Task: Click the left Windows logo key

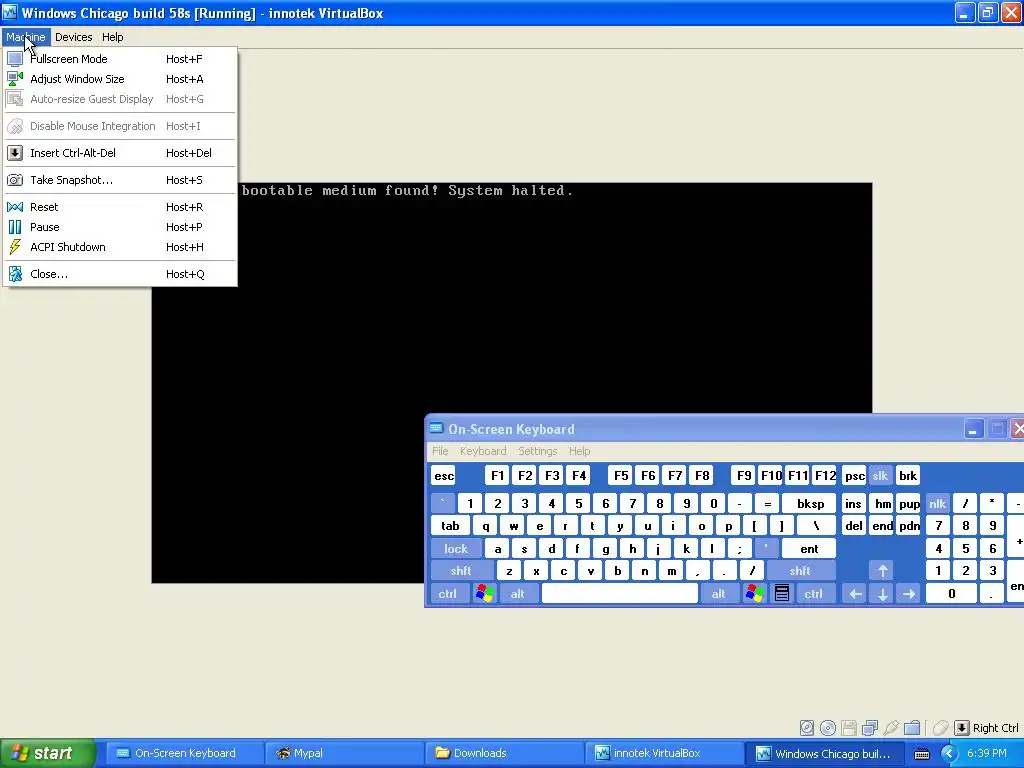Action: click(x=485, y=594)
